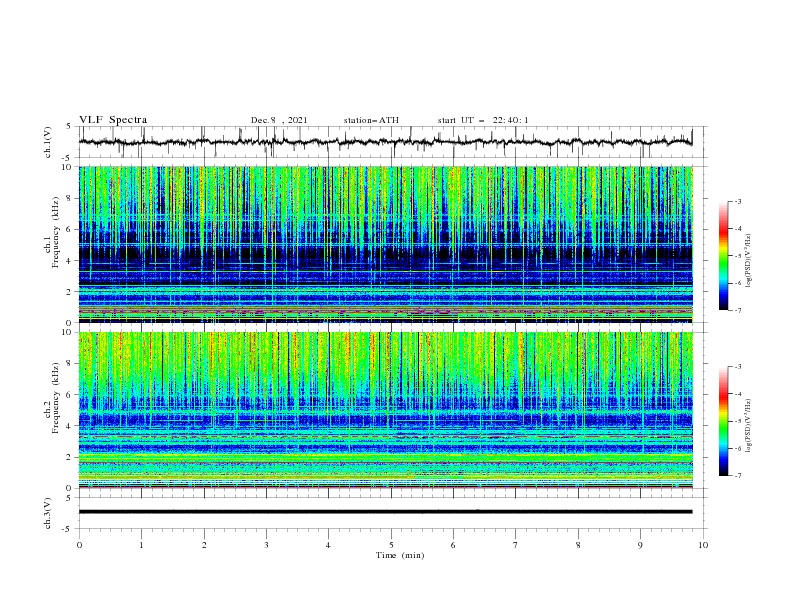Viewport: 792px width, 612px height.
Task: Click the "-7" tick on ch.2 colorbar
Action: pos(738,475)
